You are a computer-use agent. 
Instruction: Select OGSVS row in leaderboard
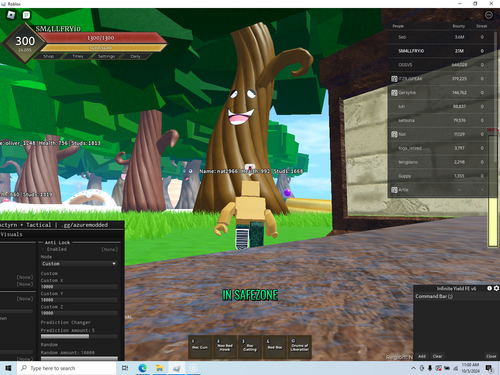tap(440, 65)
